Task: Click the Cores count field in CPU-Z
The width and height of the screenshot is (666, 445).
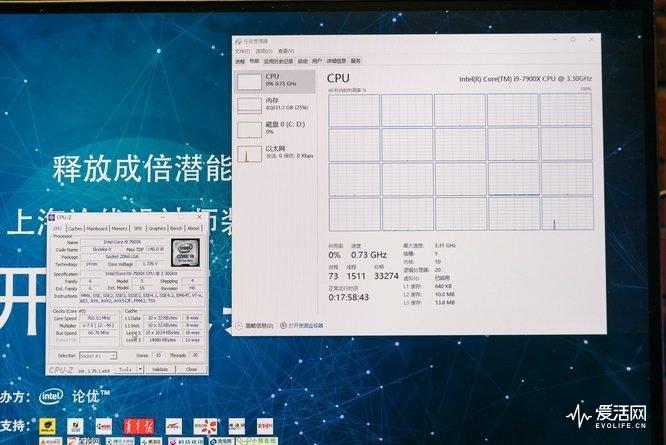Action: 158,355
